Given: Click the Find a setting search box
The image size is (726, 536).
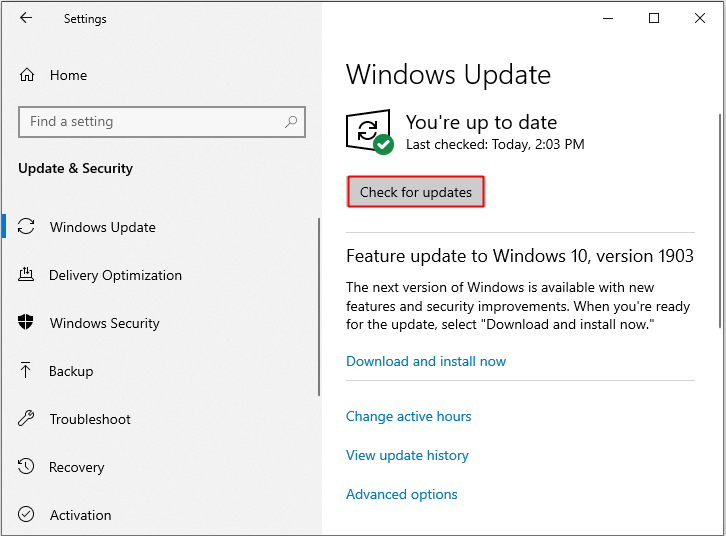Looking at the screenshot, I should tap(150, 122).
